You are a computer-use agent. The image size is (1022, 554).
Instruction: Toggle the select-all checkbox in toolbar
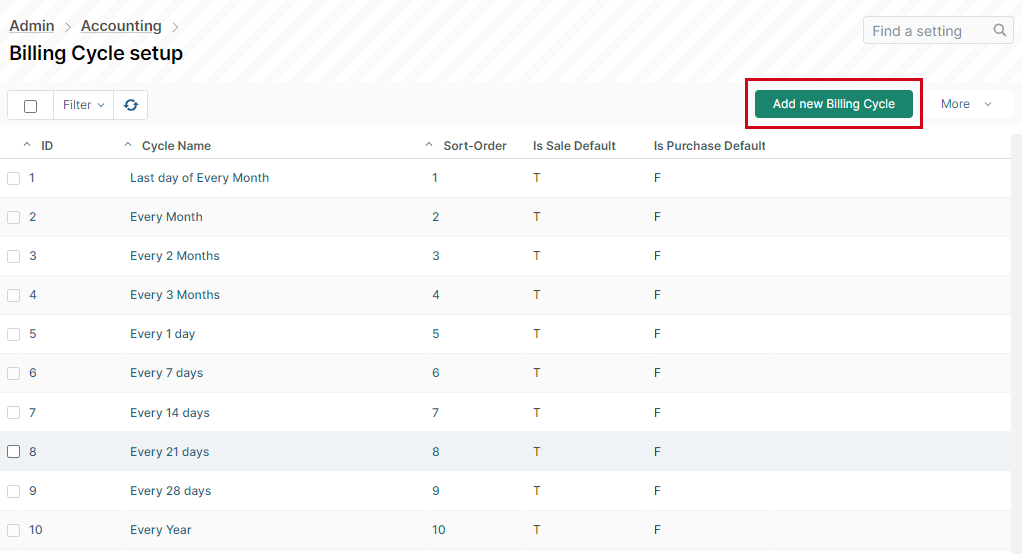[x=31, y=106]
